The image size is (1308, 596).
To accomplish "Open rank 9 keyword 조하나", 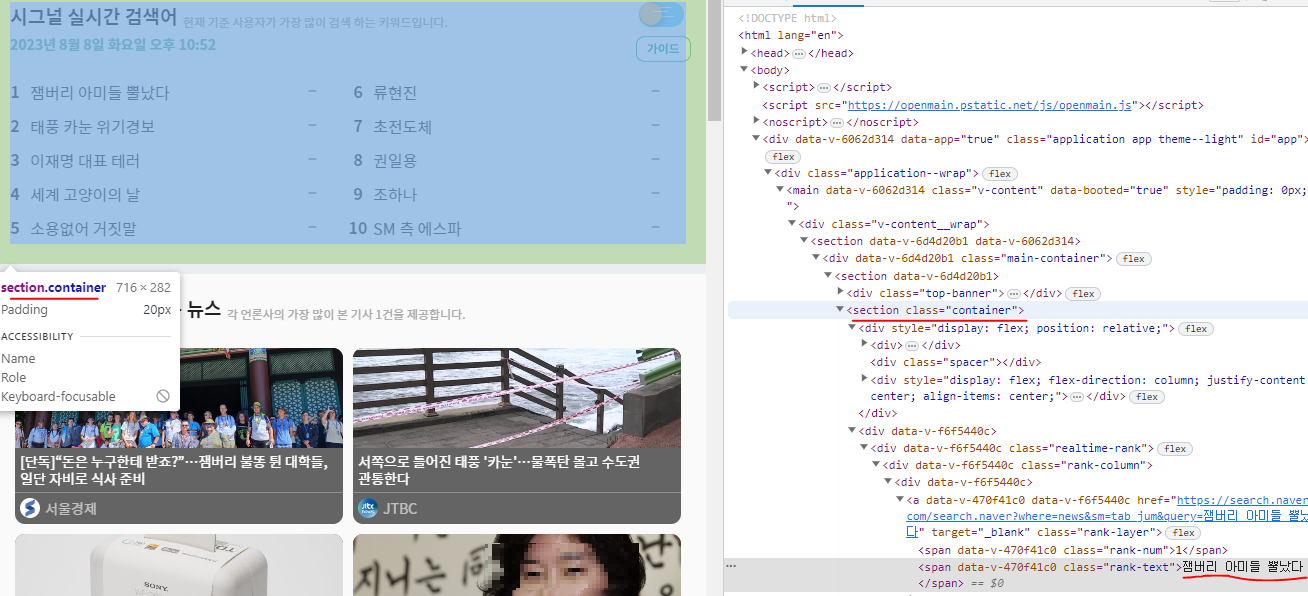I will pyautogui.click(x=395, y=194).
